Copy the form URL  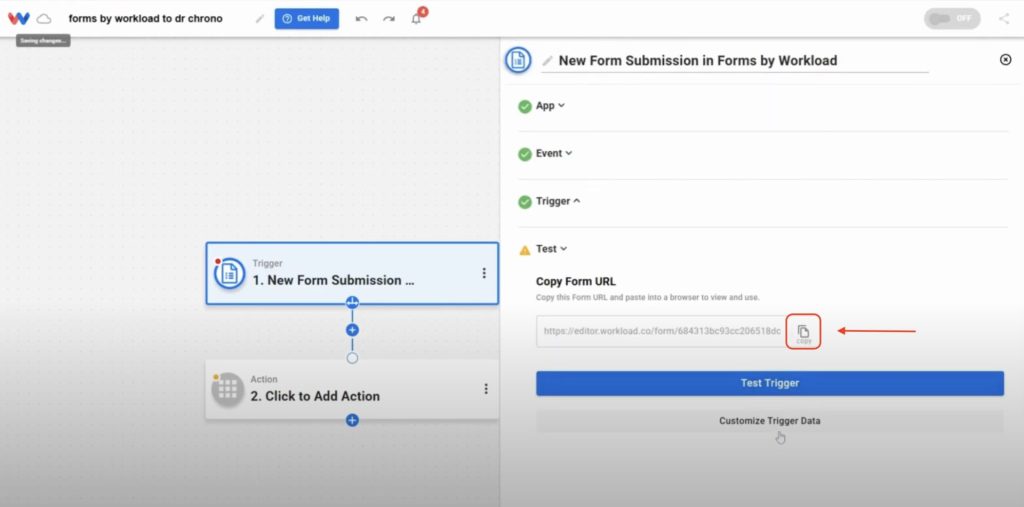pyautogui.click(x=803, y=332)
